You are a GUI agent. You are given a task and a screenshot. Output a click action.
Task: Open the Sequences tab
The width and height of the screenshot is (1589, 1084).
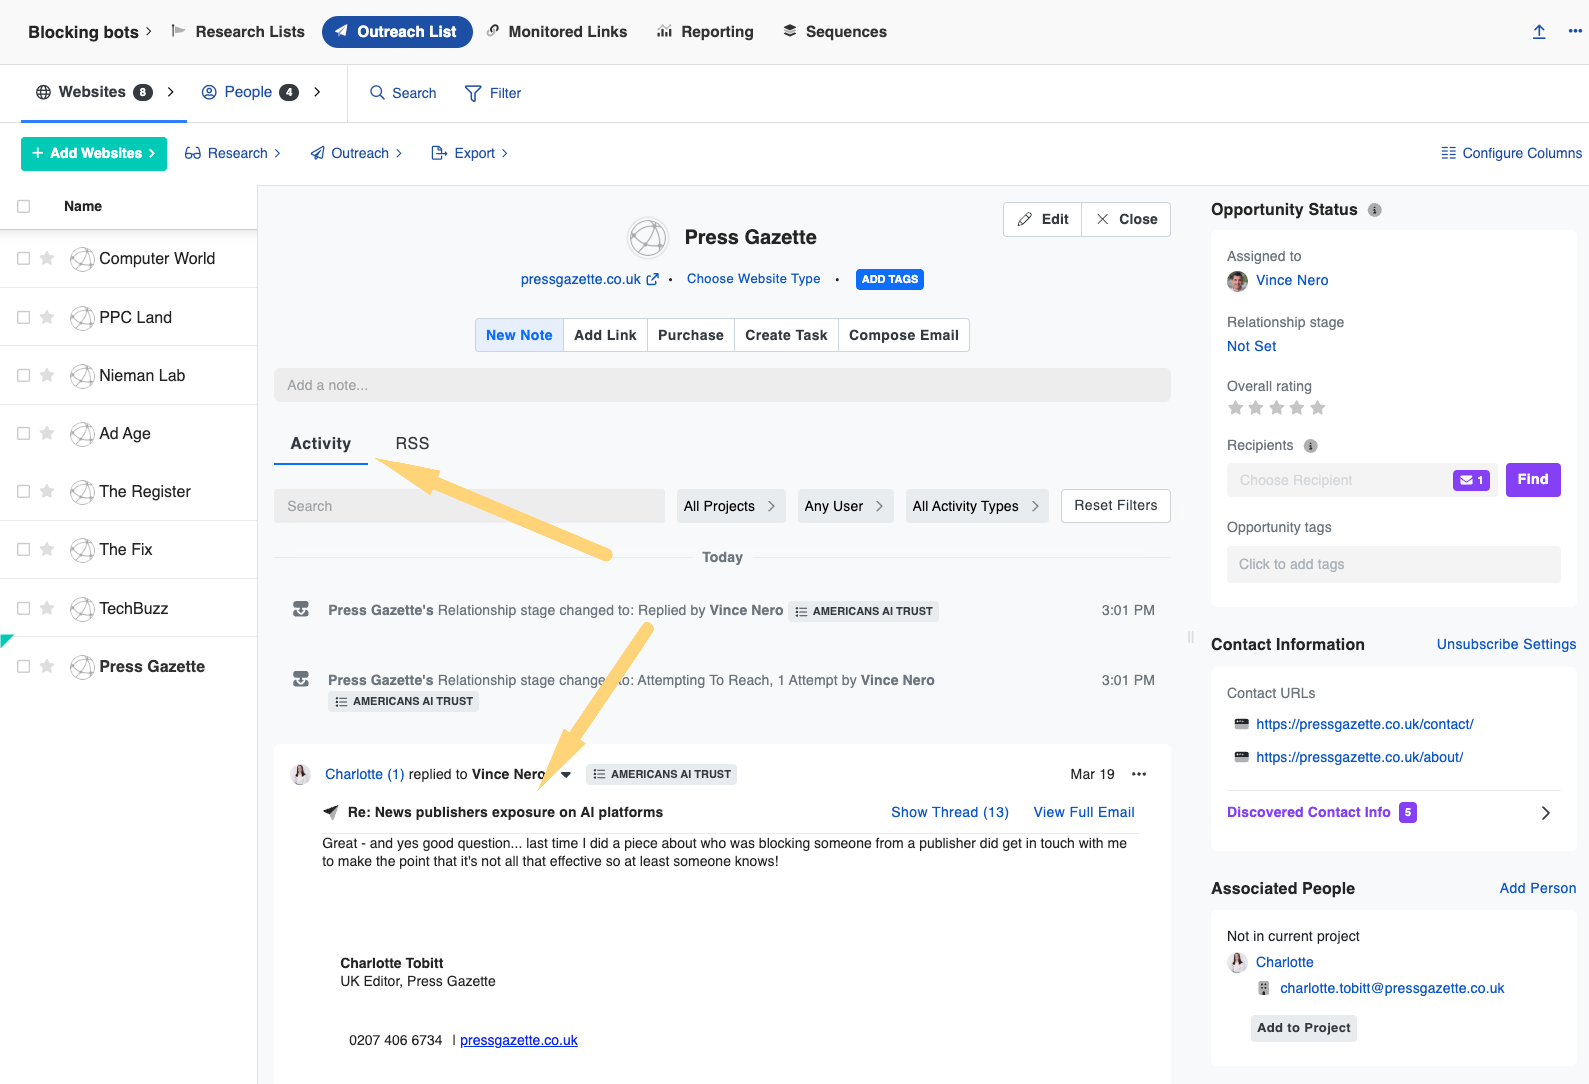835,32
